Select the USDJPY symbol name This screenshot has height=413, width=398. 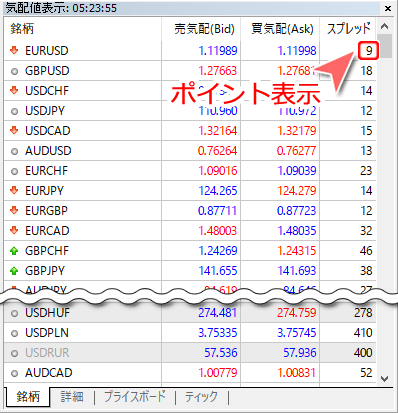coord(45,111)
